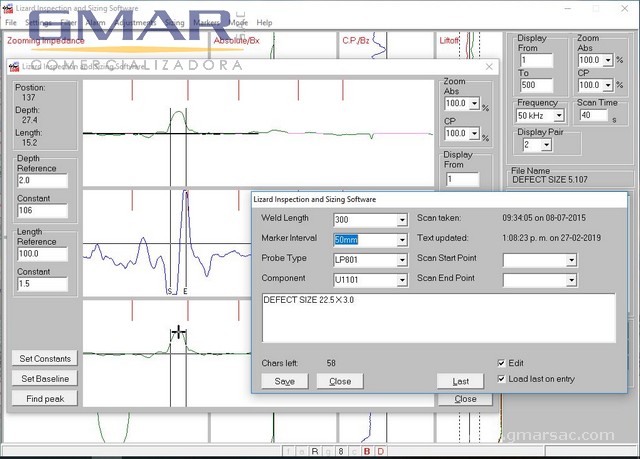This screenshot has height=459, width=640.
Task: Open the Marker Interval dropdown
Action: pyautogui.click(x=402, y=240)
